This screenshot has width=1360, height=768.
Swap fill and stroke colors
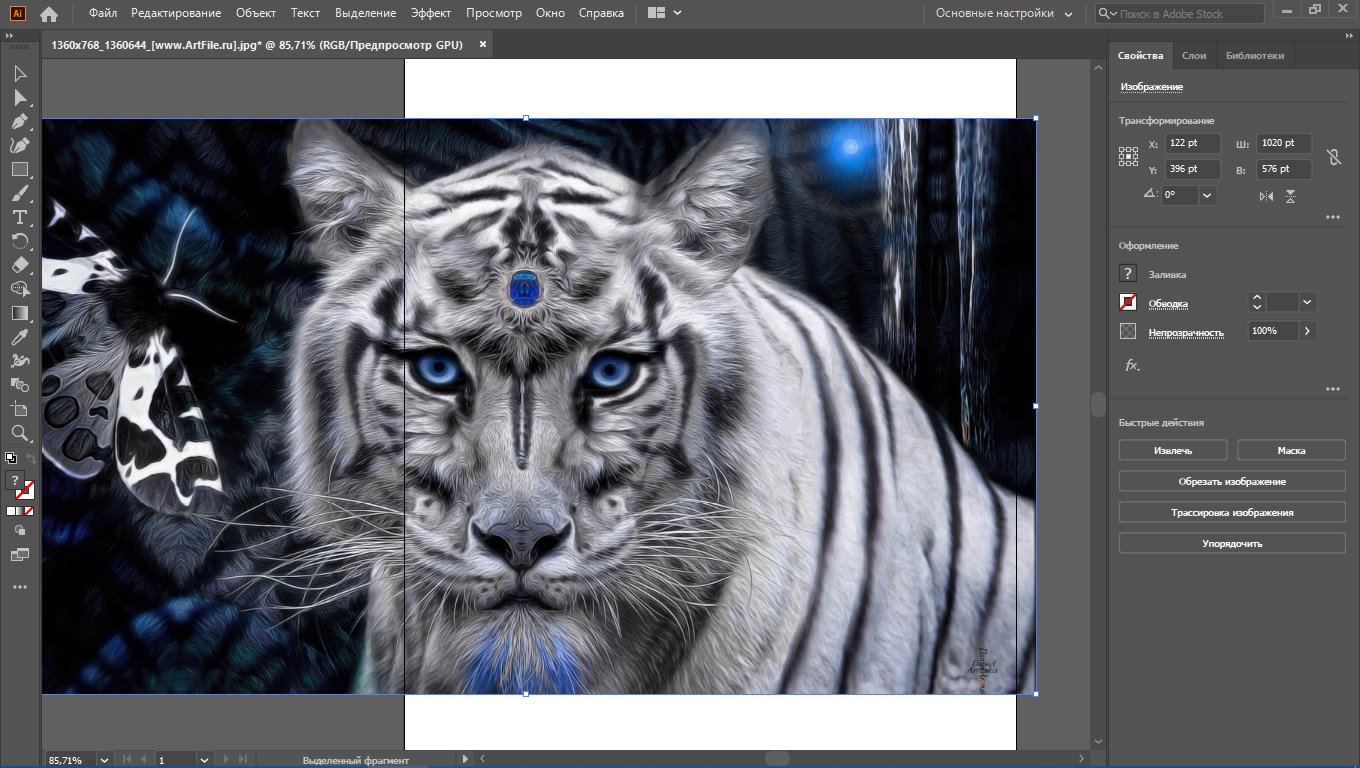[x=31, y=458]
